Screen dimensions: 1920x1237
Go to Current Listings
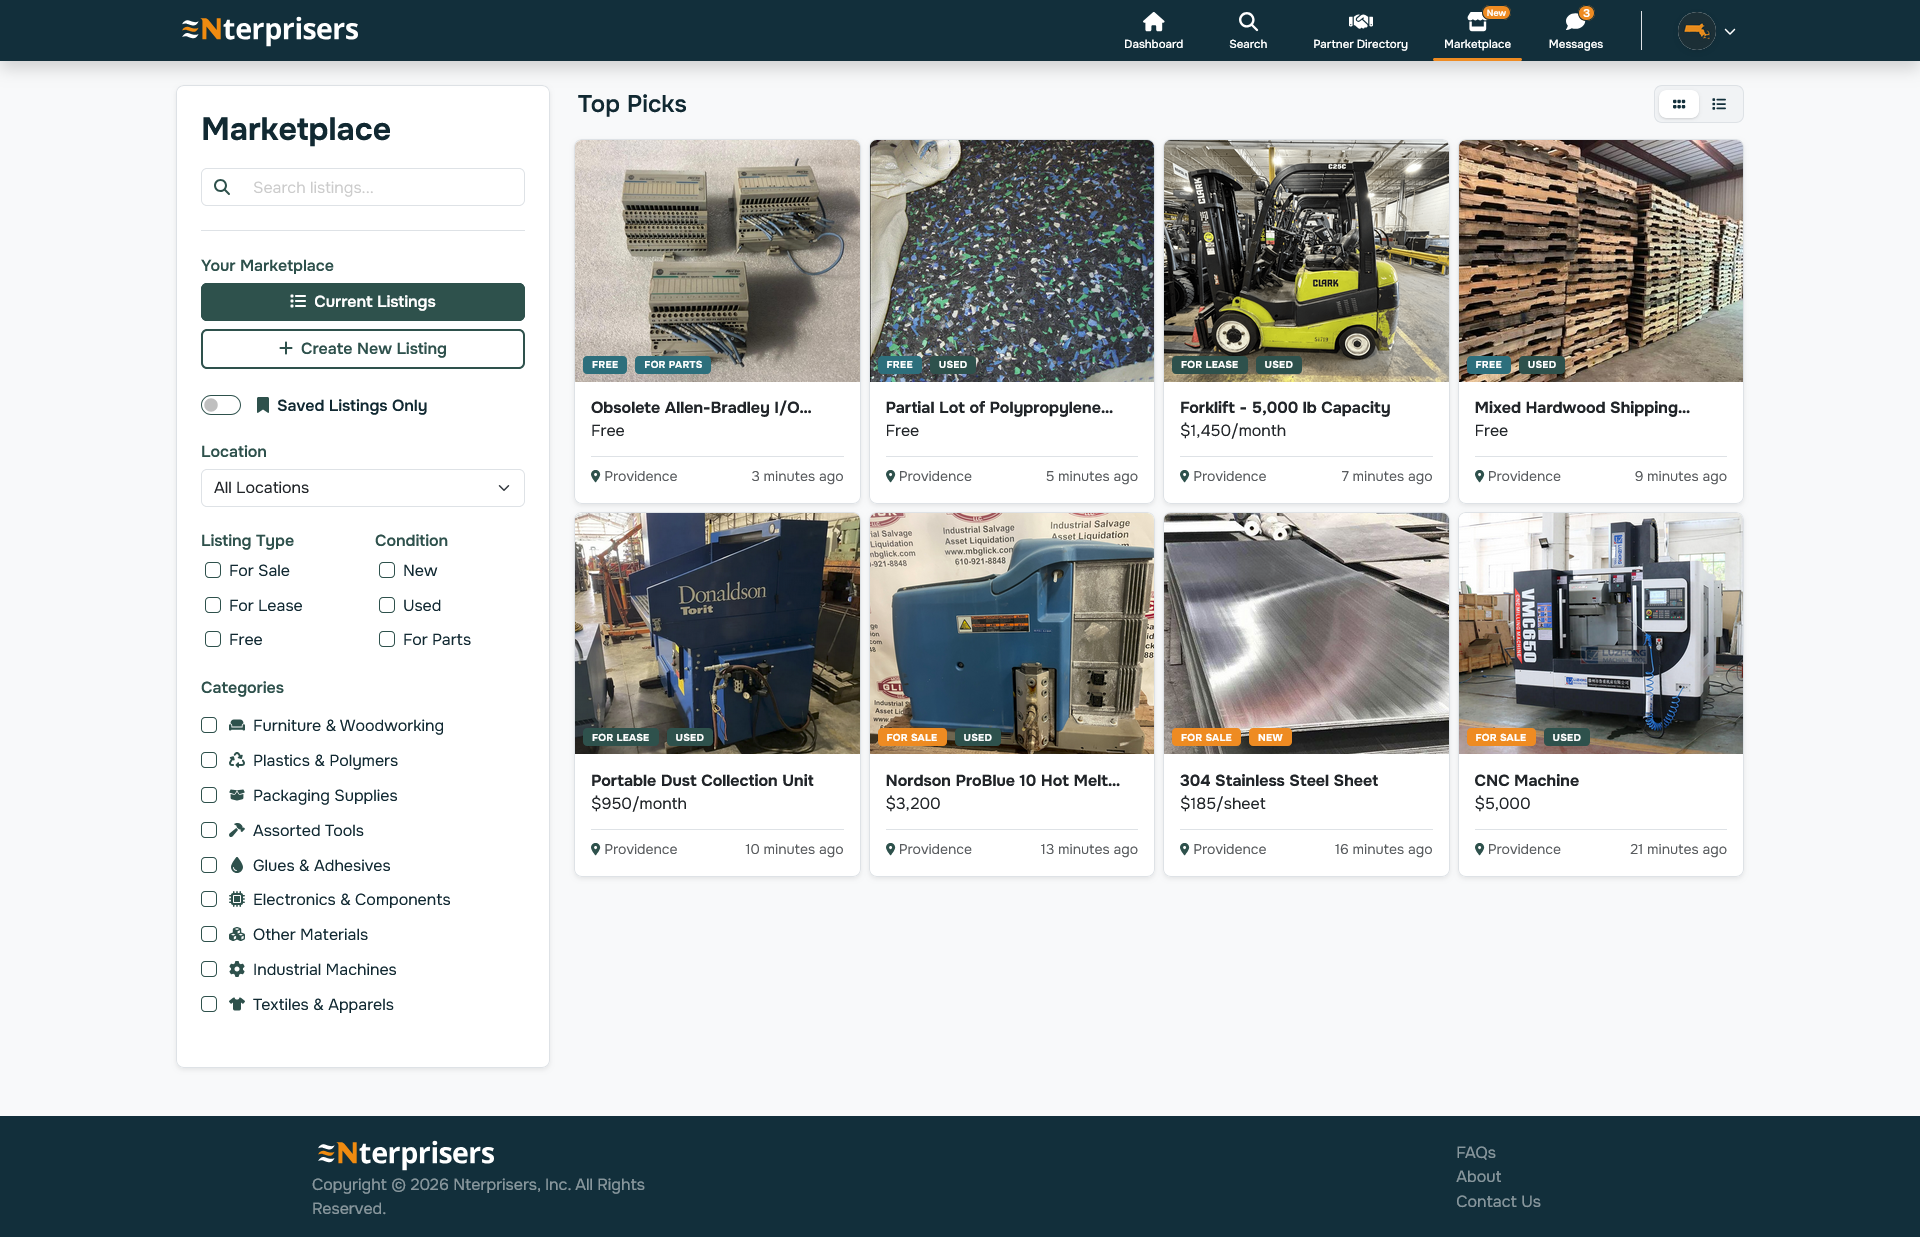click(x=362, y=301)
